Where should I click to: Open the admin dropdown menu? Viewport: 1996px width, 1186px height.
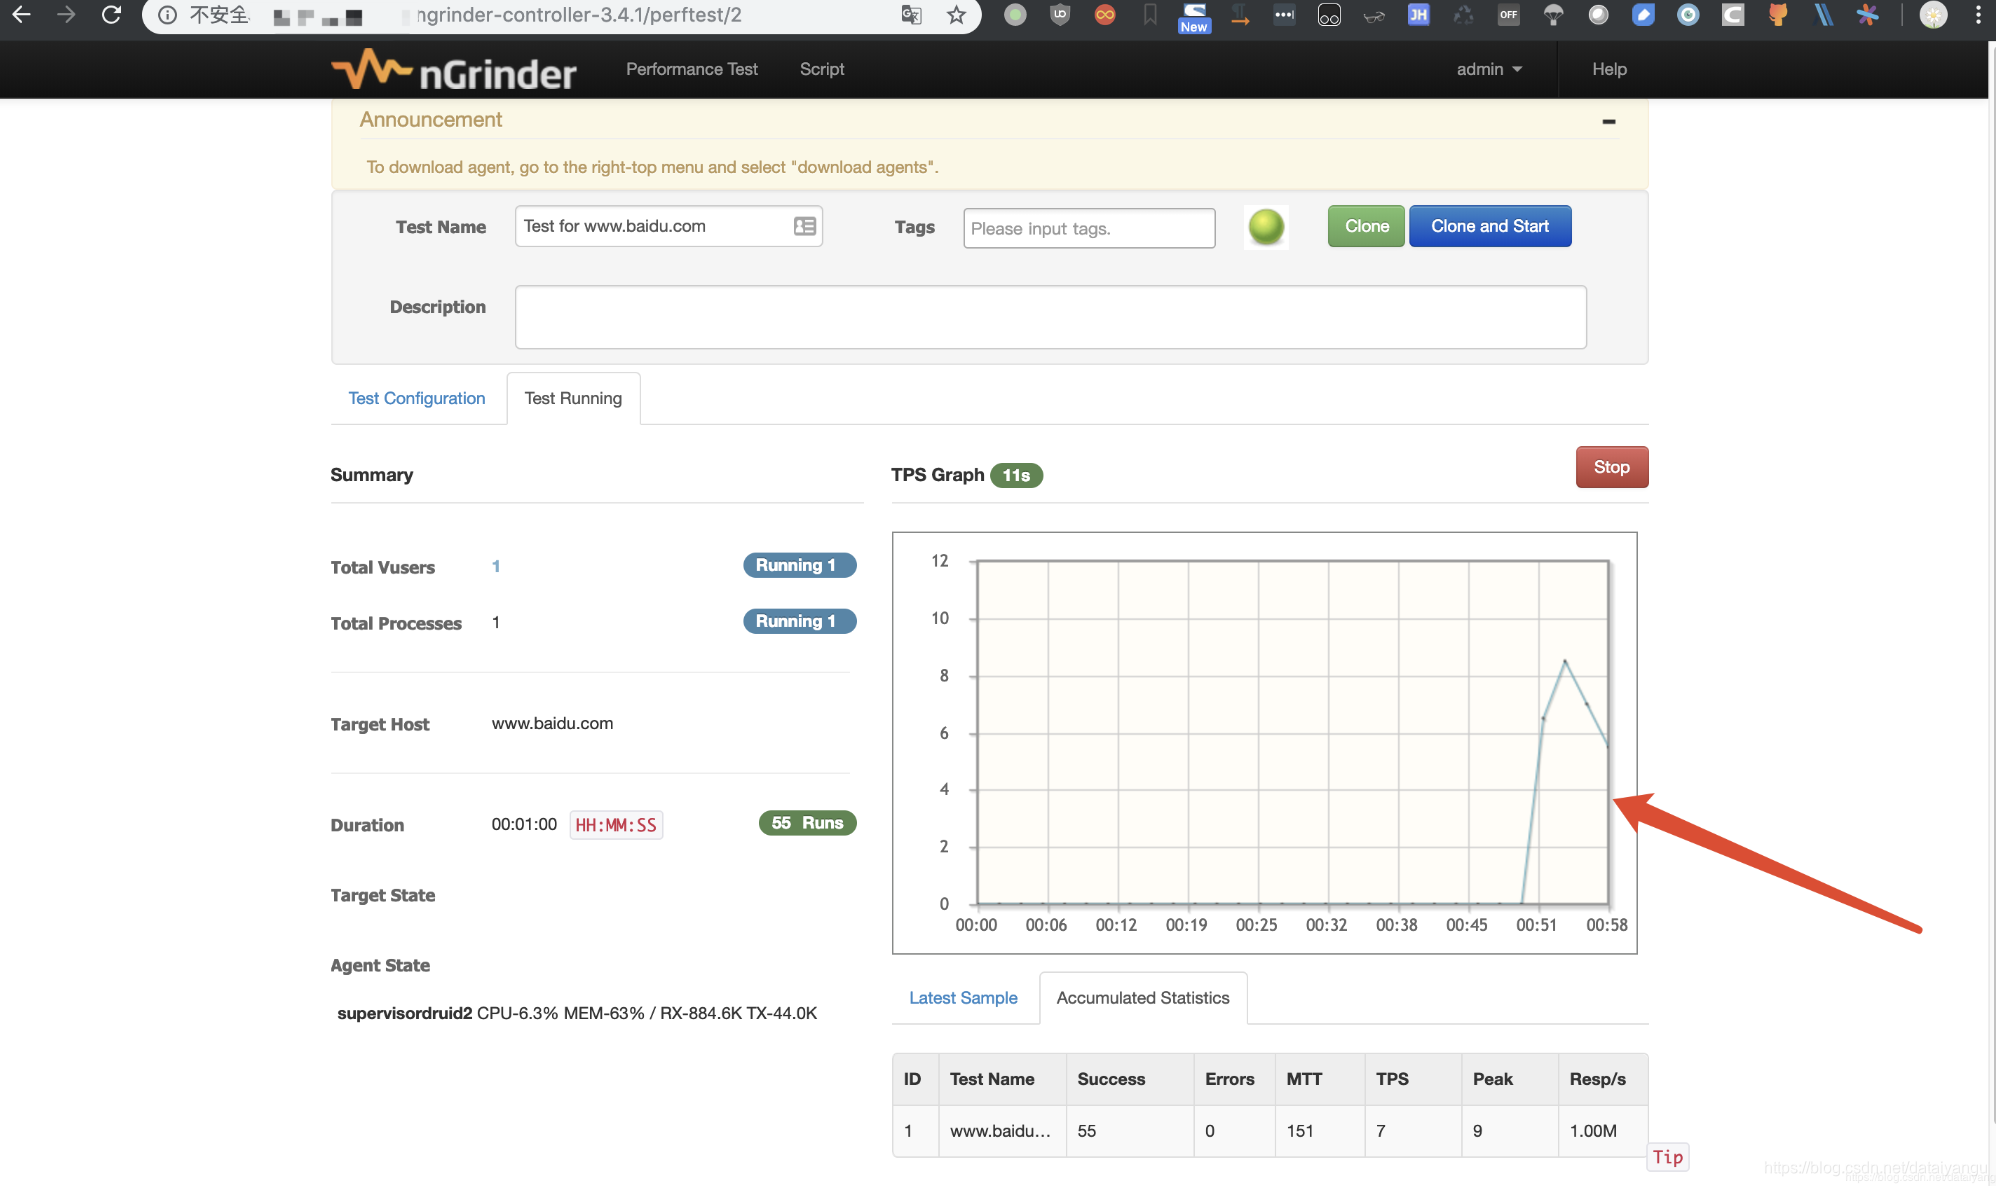click(x=1488, y=69)
